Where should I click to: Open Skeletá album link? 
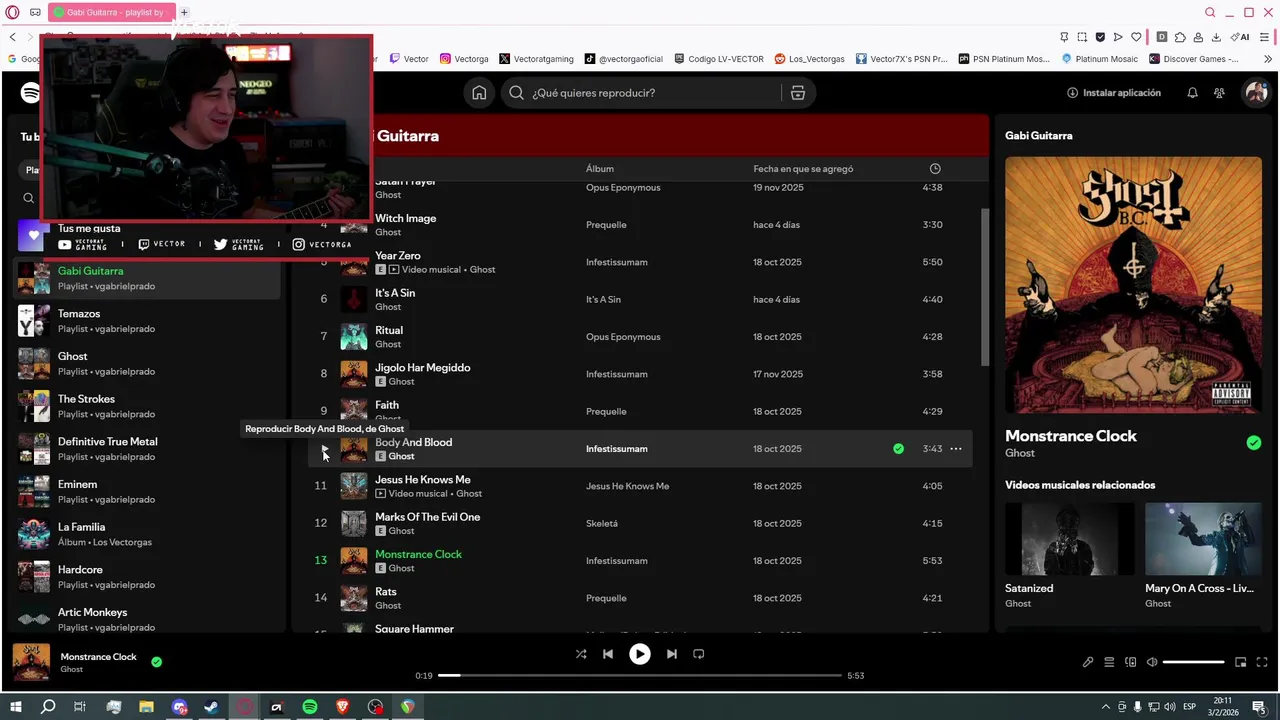(x=602, y=524)
